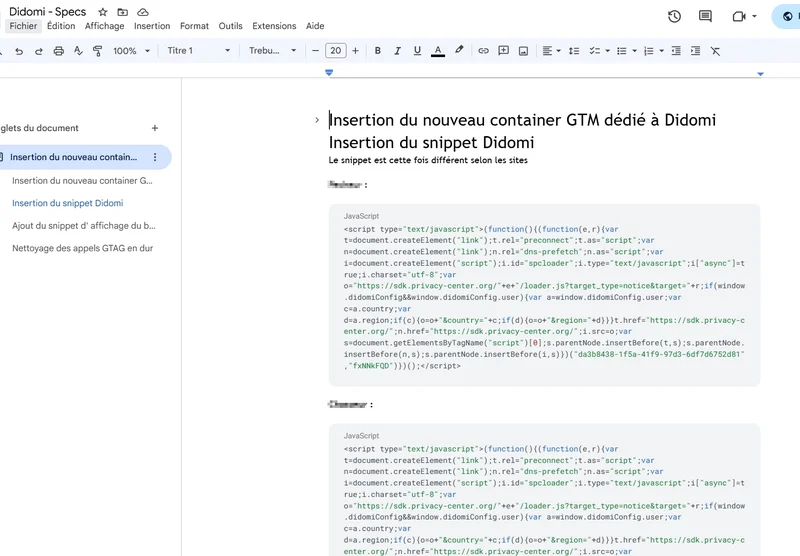Increase the indent
The image size is (800, 556).
pyautogui.click(x=695, y=51)
